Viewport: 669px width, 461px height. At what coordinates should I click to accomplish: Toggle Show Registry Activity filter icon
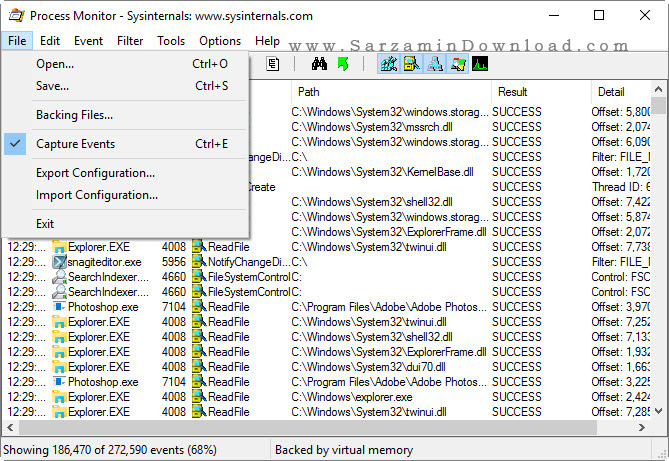coord(389,64)
